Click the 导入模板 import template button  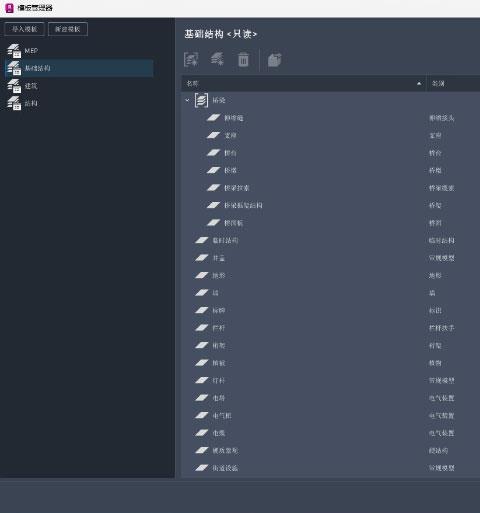(24, 29)
